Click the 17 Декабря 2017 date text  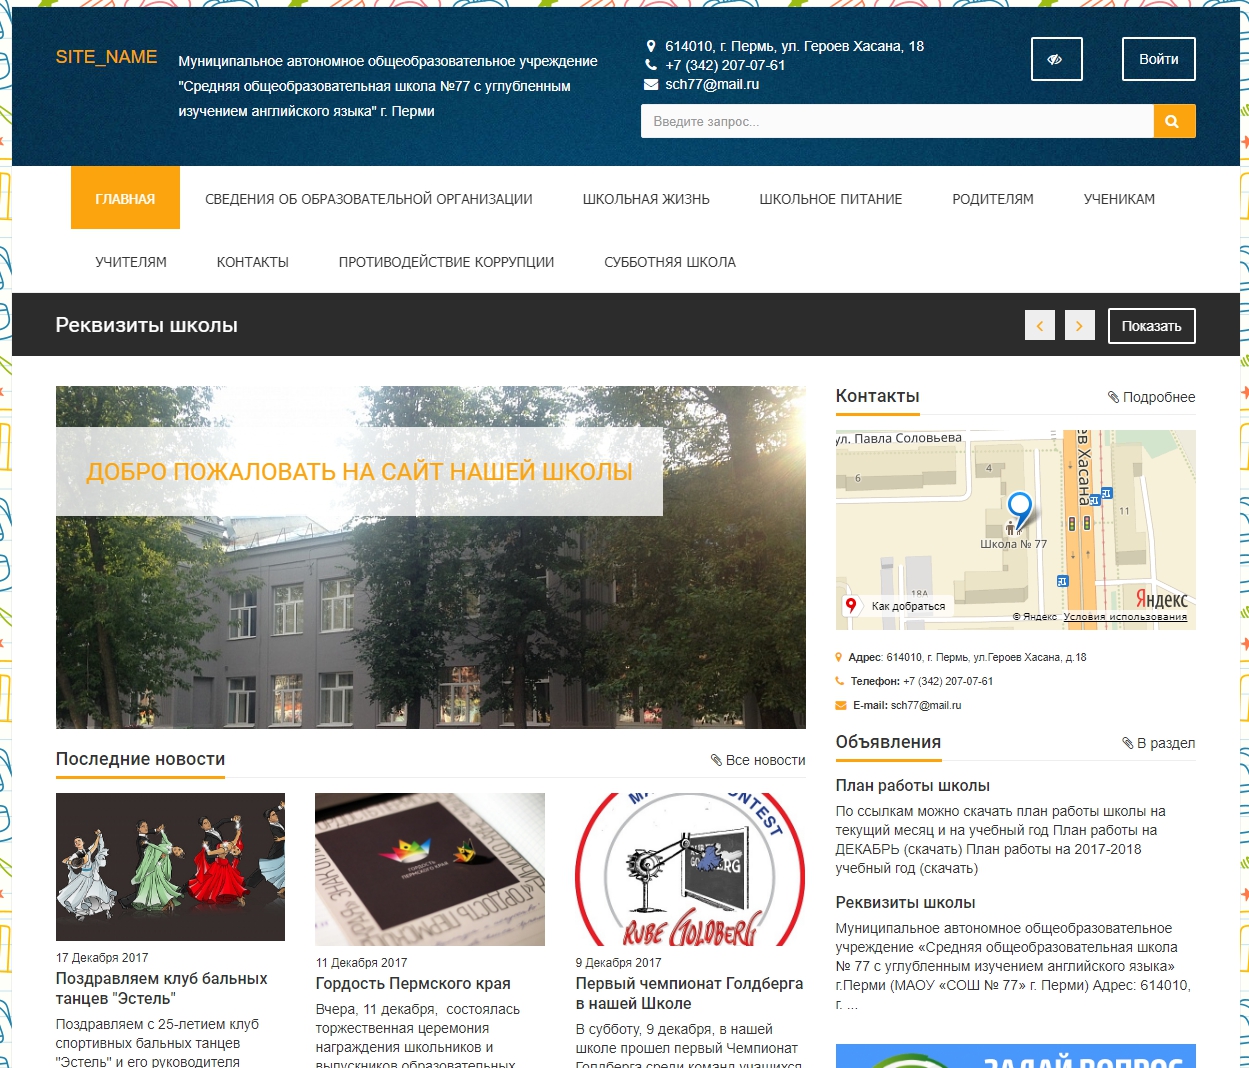click(x=102, y=958)
